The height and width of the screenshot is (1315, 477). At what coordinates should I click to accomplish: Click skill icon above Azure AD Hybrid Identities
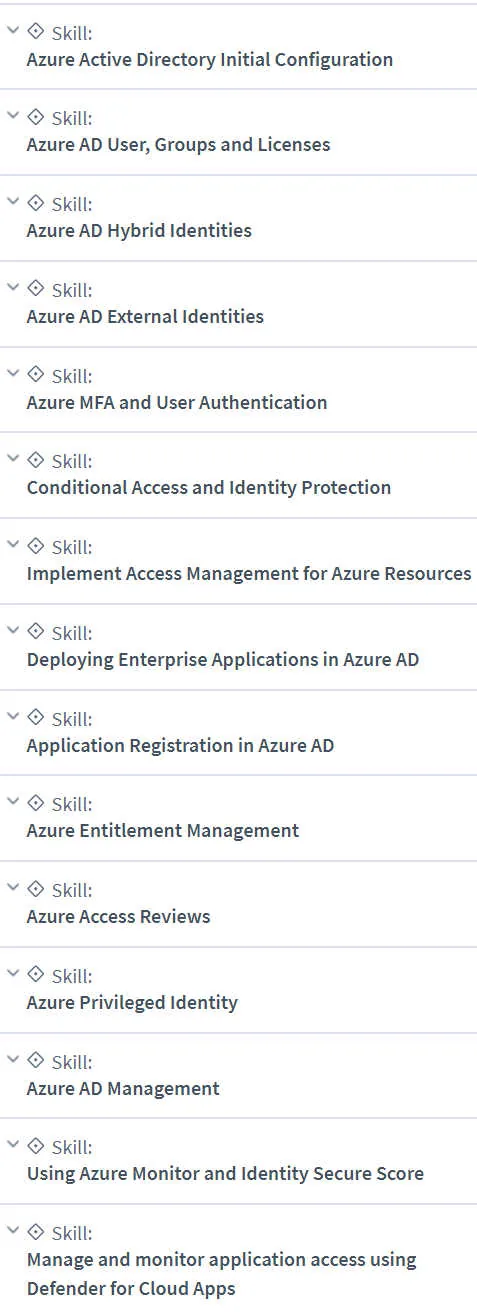[35, 203]
